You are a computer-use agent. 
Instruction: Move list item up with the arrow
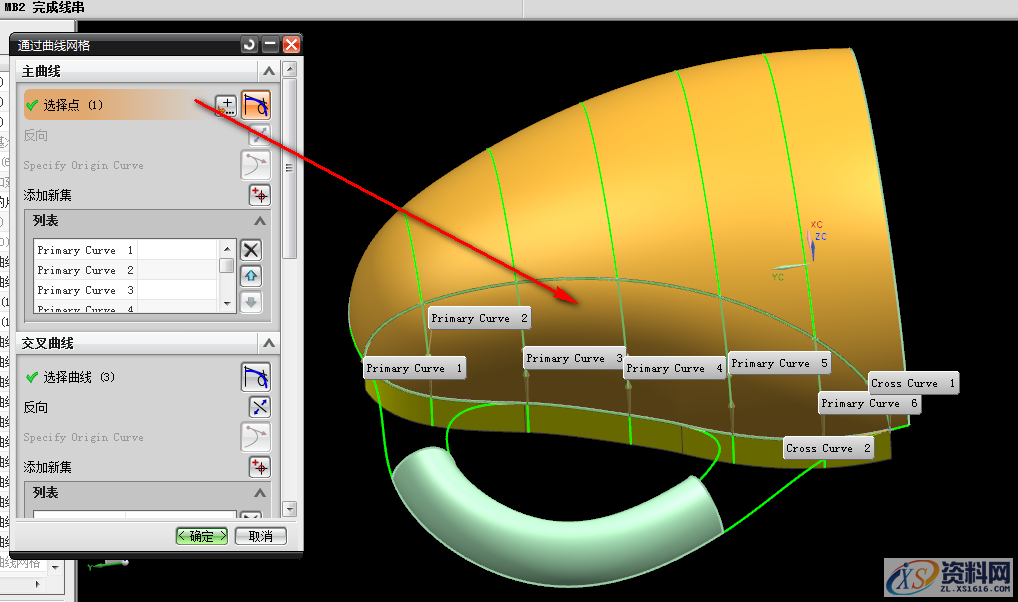click(251, 276)
